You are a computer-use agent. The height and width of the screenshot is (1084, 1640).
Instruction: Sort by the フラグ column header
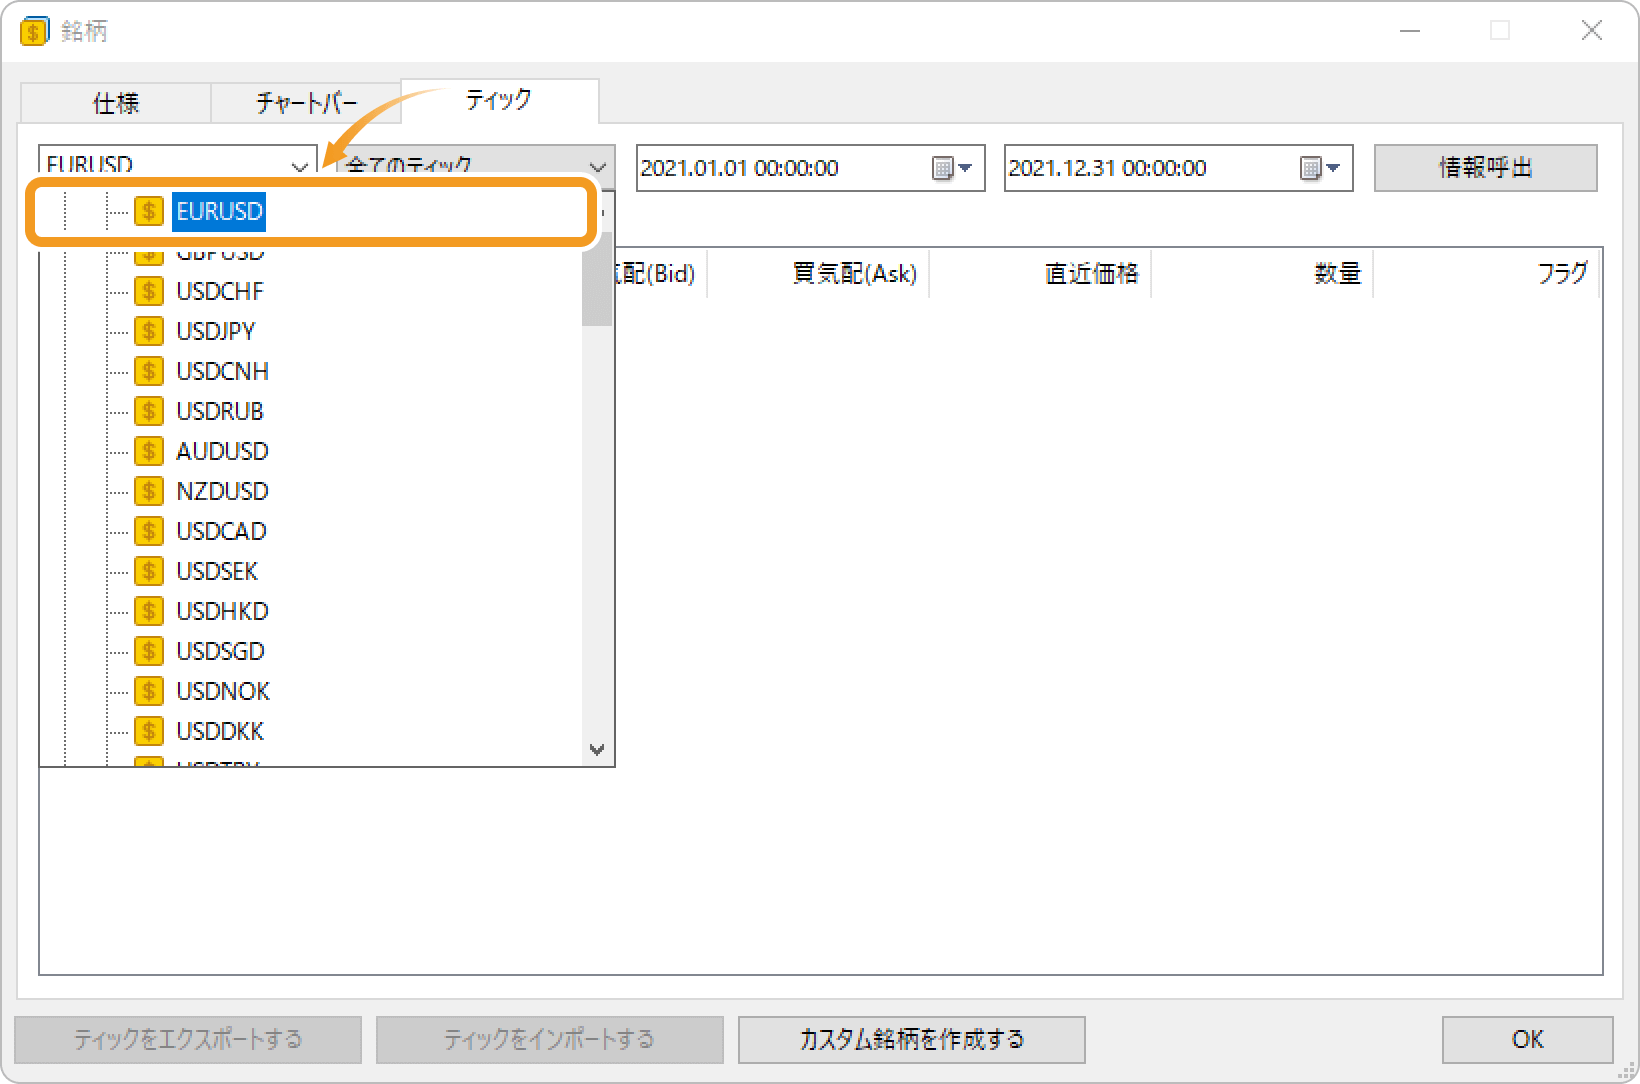point(1487,273)
